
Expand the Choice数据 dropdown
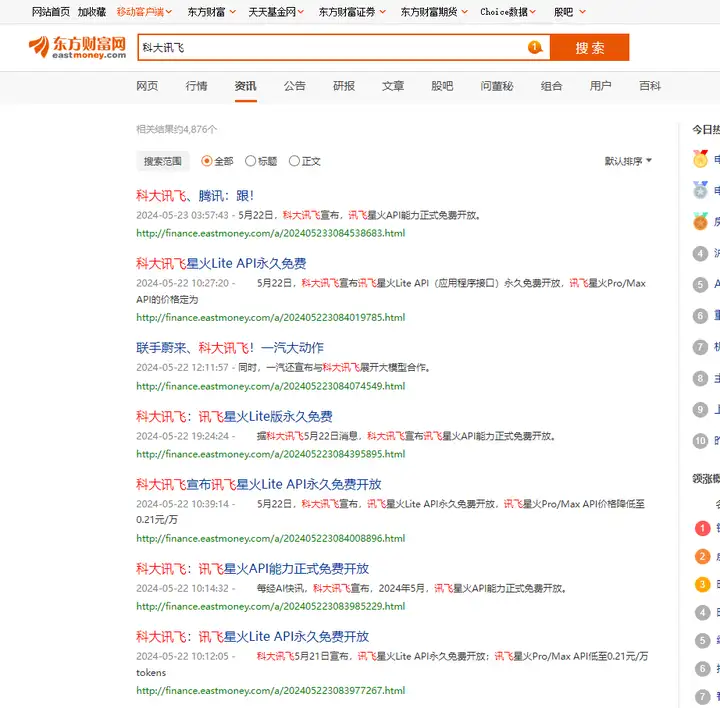coord(508,12)
